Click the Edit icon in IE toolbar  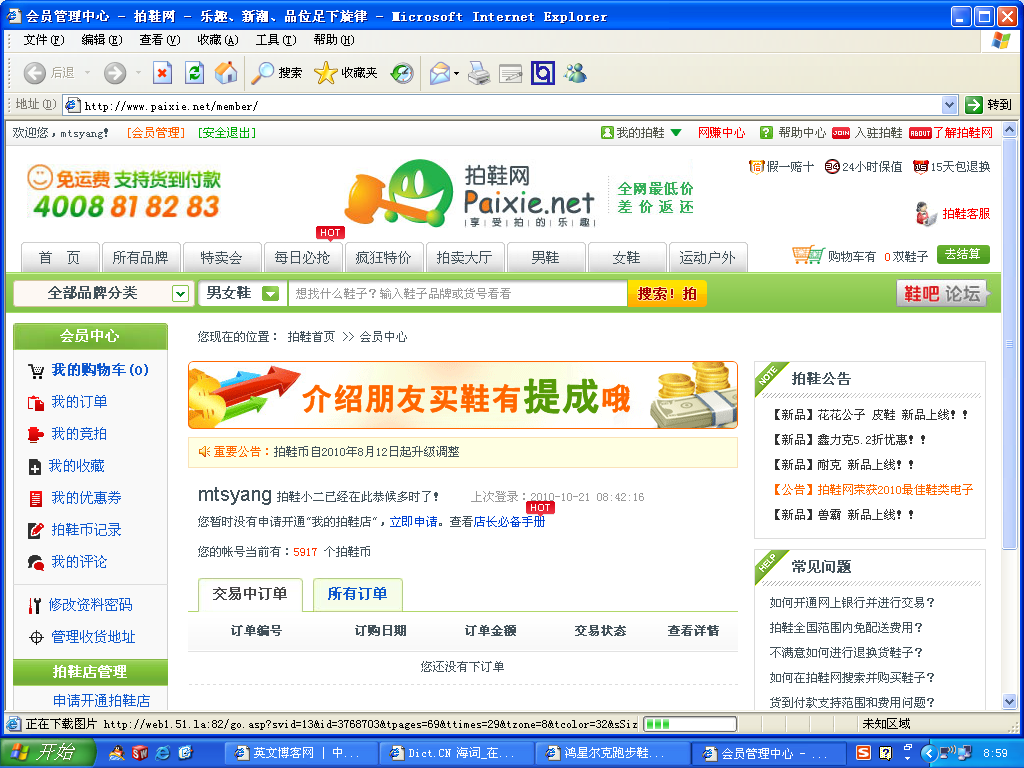(x=510, y=73)
